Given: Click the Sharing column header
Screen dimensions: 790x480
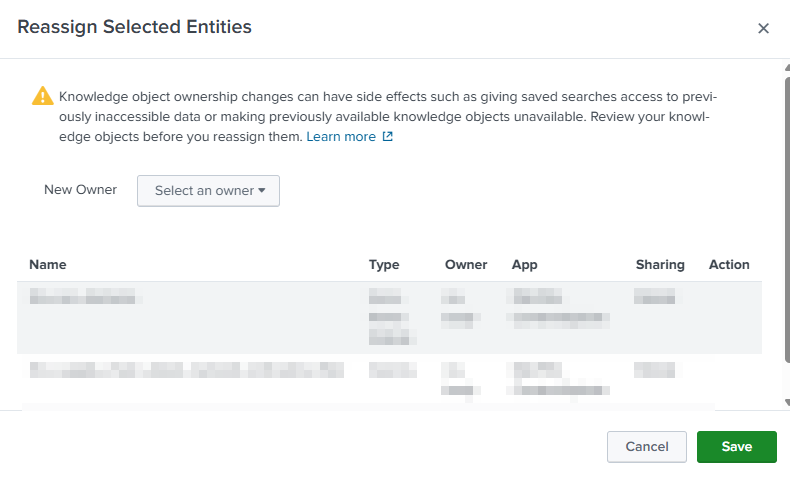Looking at the screenshot, I should (660, 265).
